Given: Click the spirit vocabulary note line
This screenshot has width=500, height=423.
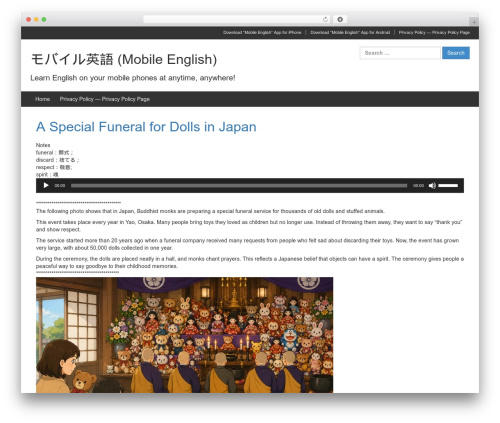Looking at the screenshot, I should click(47, 175).
